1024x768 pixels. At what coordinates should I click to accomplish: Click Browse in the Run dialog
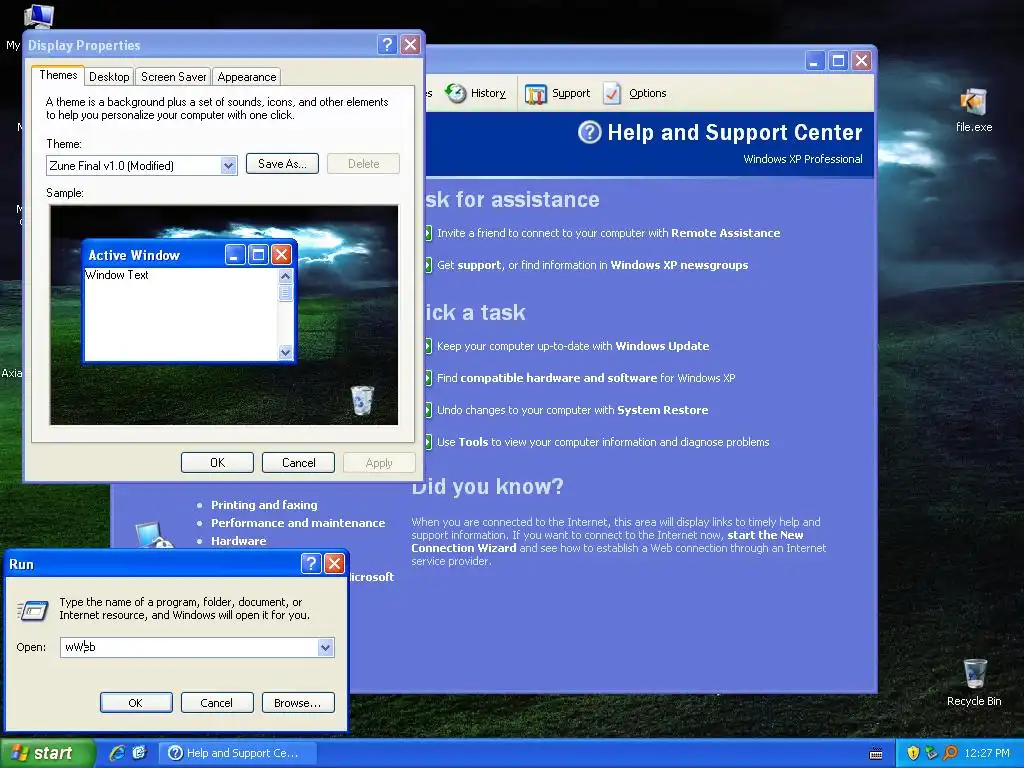tap(298, 703)
